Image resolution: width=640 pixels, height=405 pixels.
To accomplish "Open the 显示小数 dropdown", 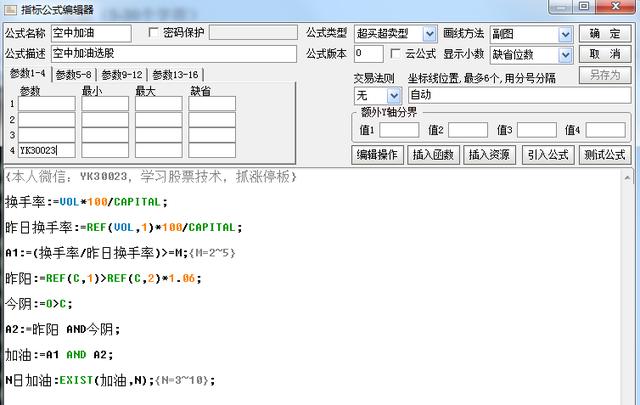I will 565,54.
